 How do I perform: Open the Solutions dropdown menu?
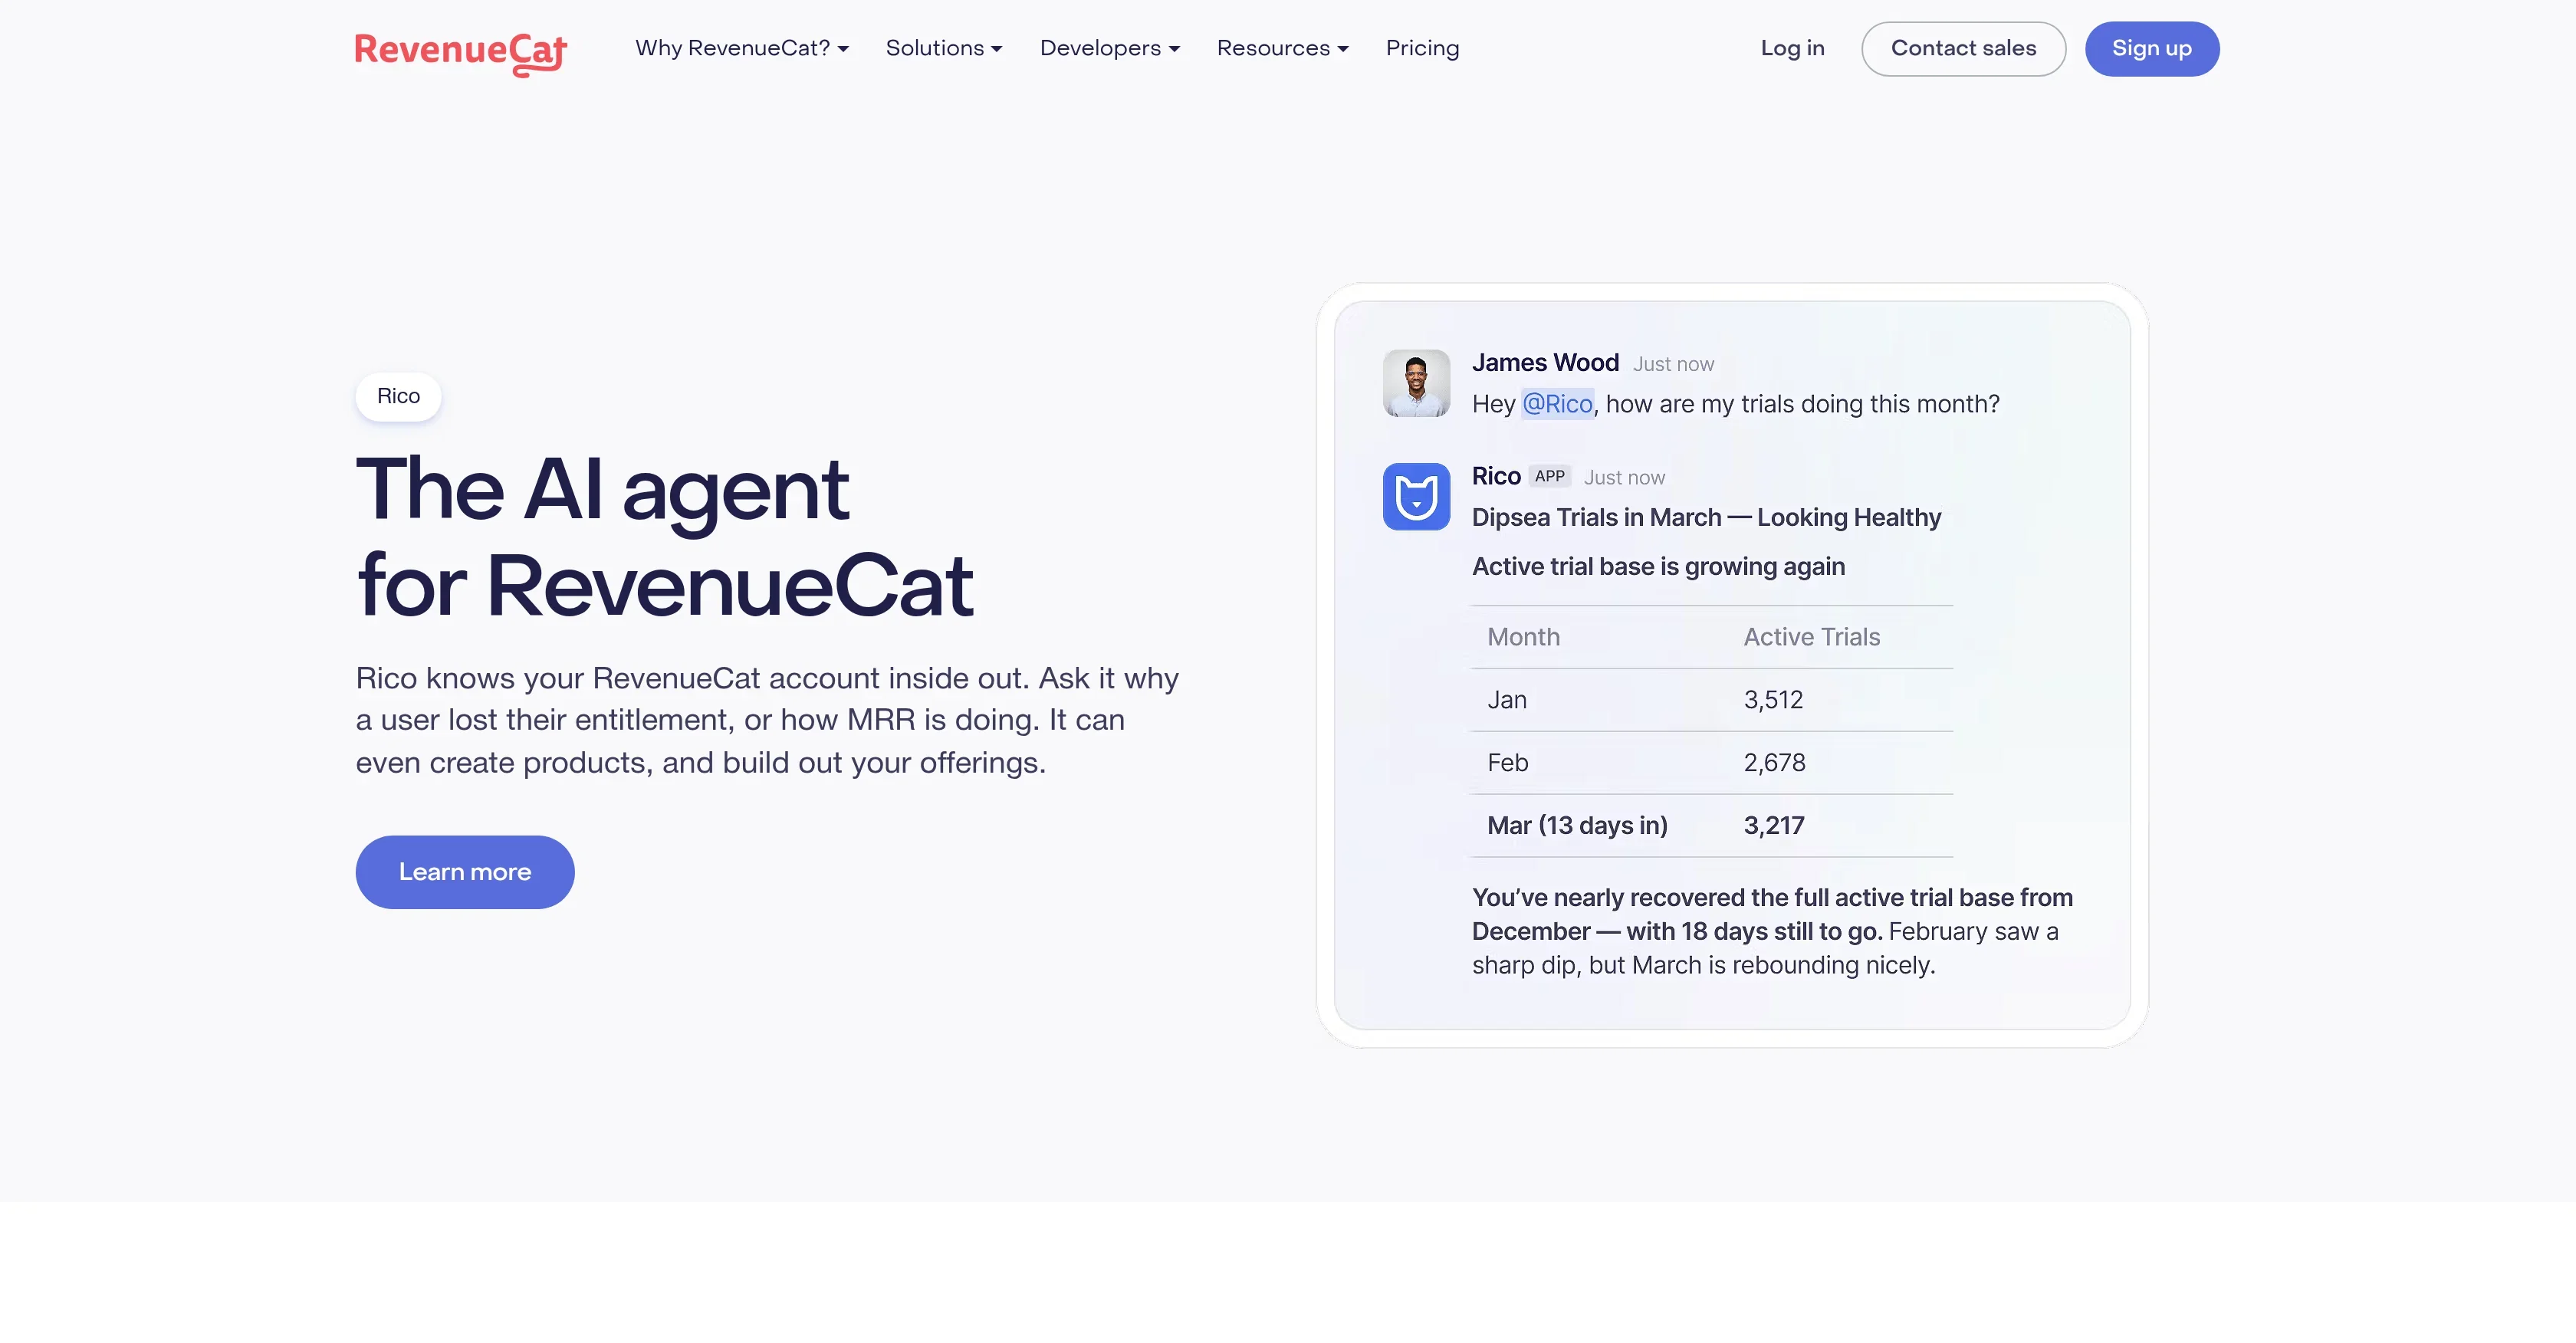pos(944,48)
